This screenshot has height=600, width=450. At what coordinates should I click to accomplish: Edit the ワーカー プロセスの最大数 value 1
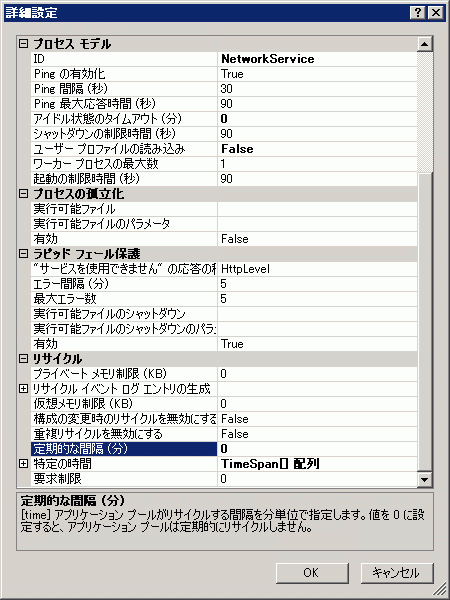point(318,164)
